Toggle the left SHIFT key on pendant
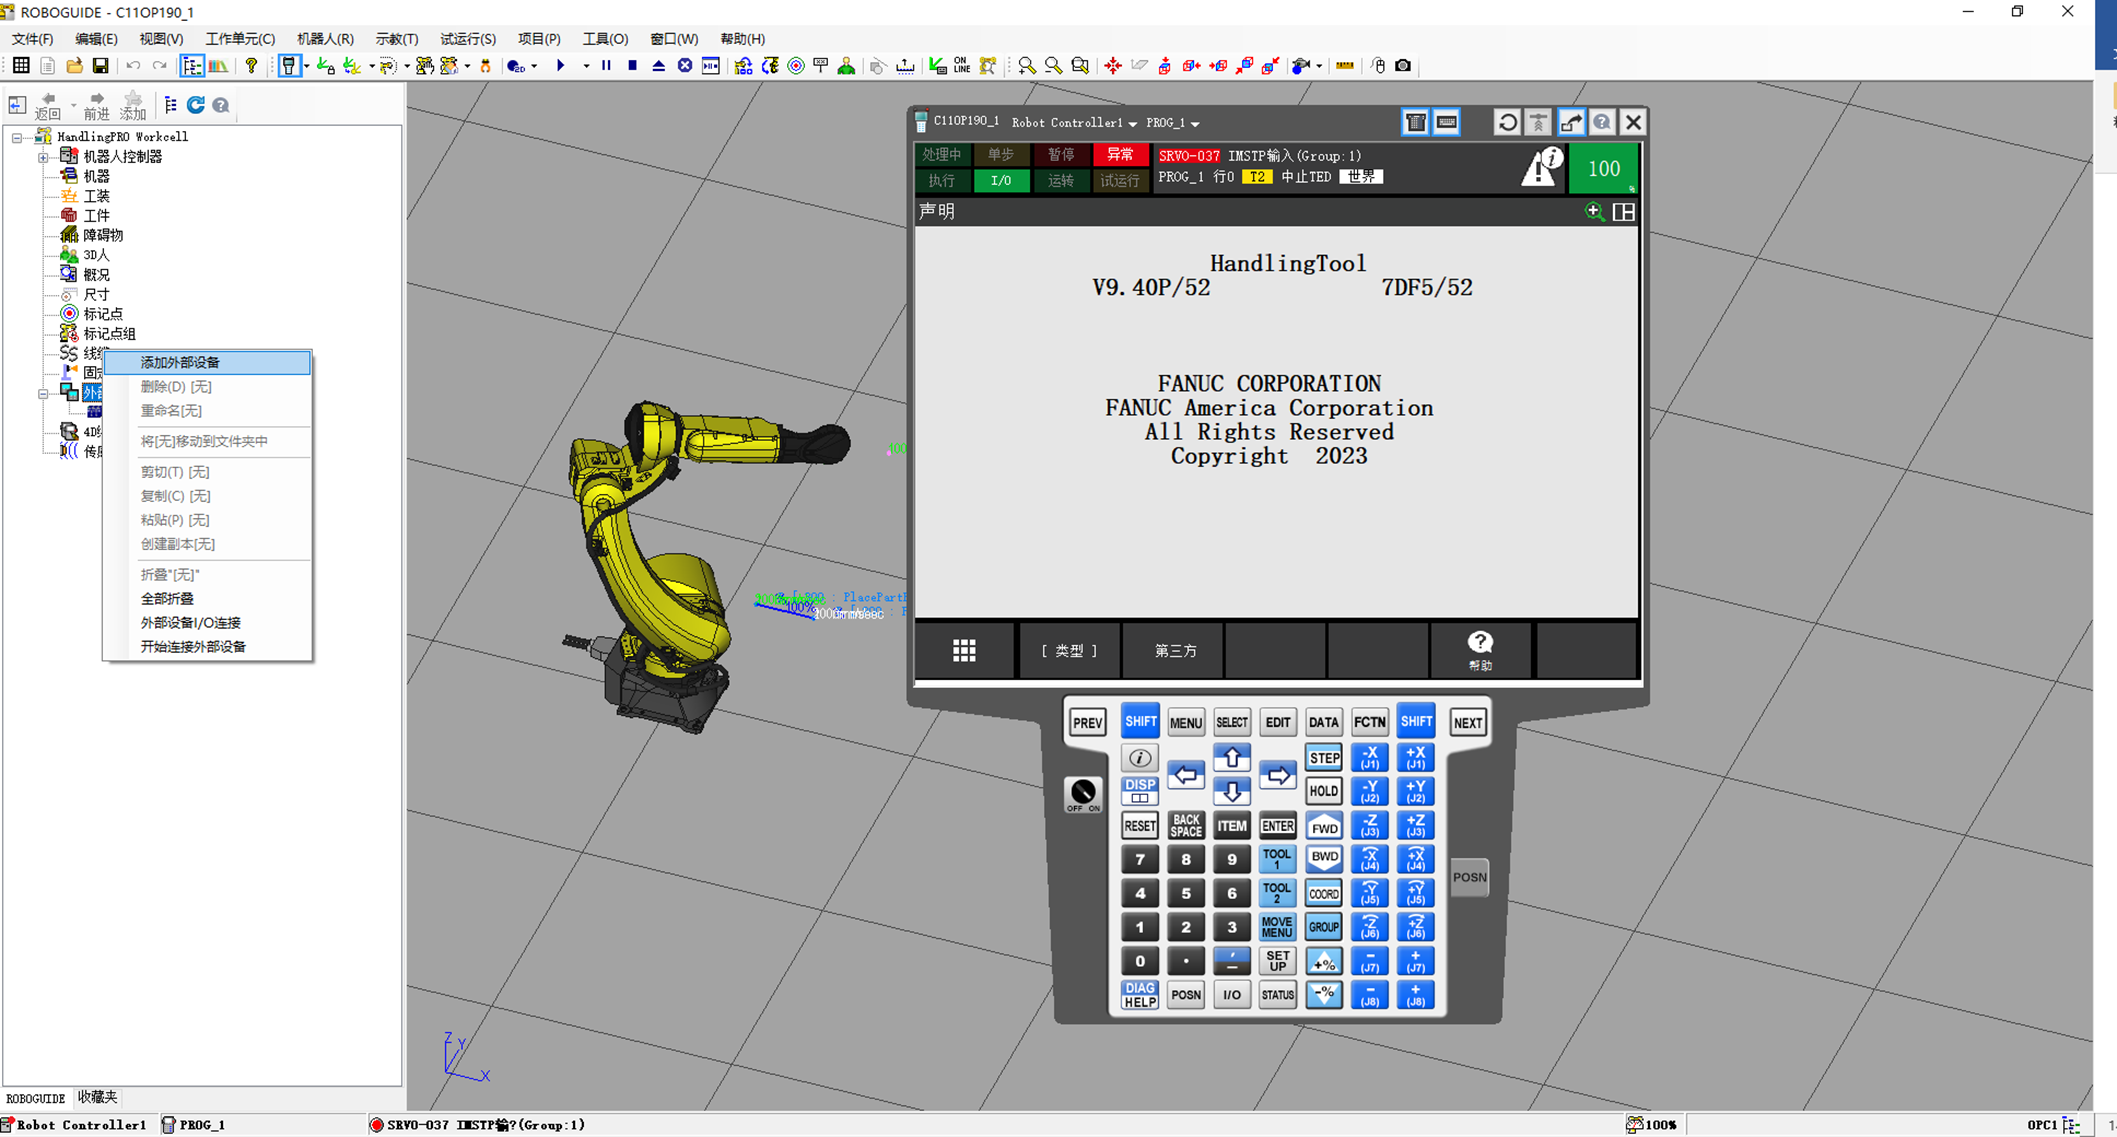 1140,722
